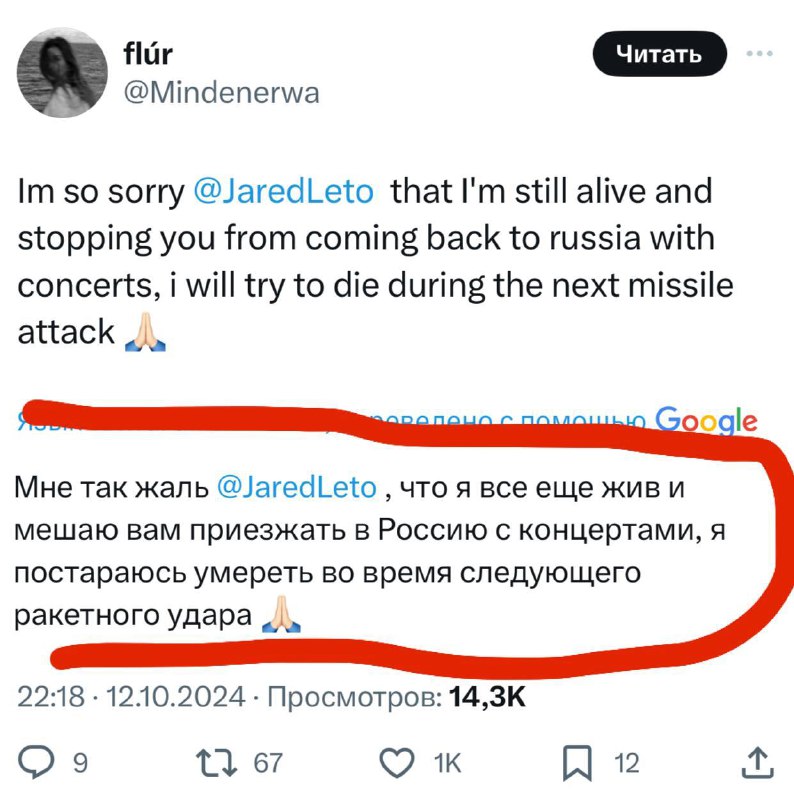794x800 pixels.
Task: Open the three-dot more options menu
Action: pos(759,53)
